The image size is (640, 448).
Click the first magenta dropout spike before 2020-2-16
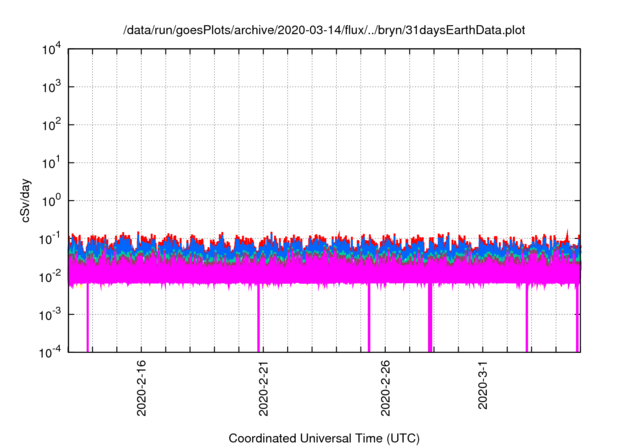pyautogui.click(x=87, y=318)
